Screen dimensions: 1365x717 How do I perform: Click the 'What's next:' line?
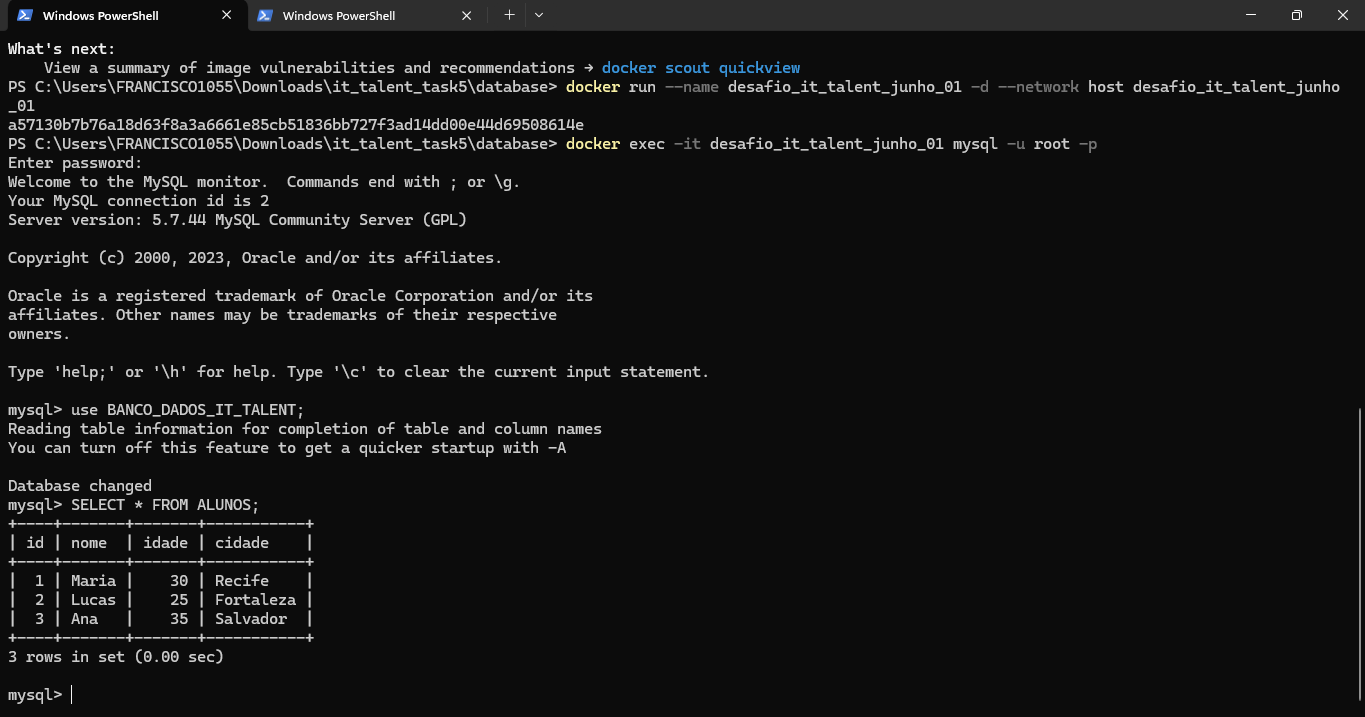pos(62,49)
